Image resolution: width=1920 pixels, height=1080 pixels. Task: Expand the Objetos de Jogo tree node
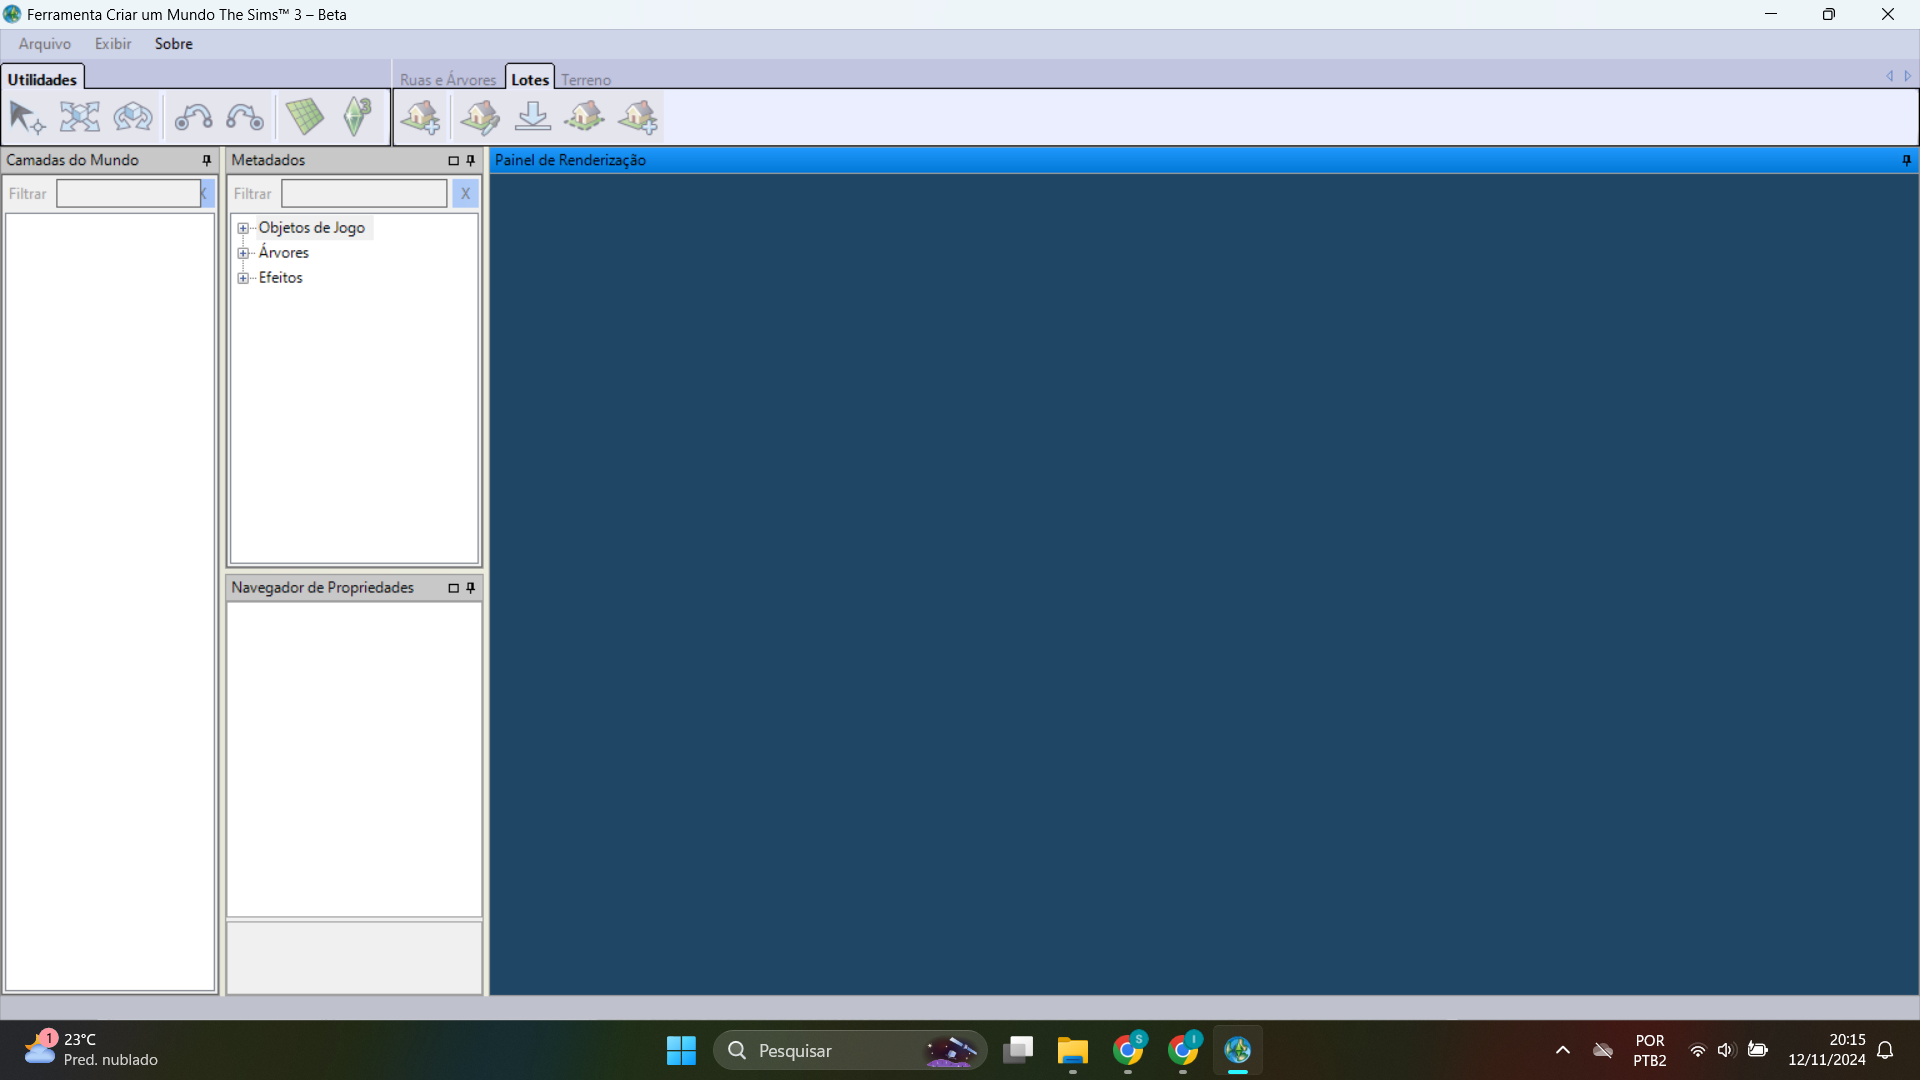(244, 228)
